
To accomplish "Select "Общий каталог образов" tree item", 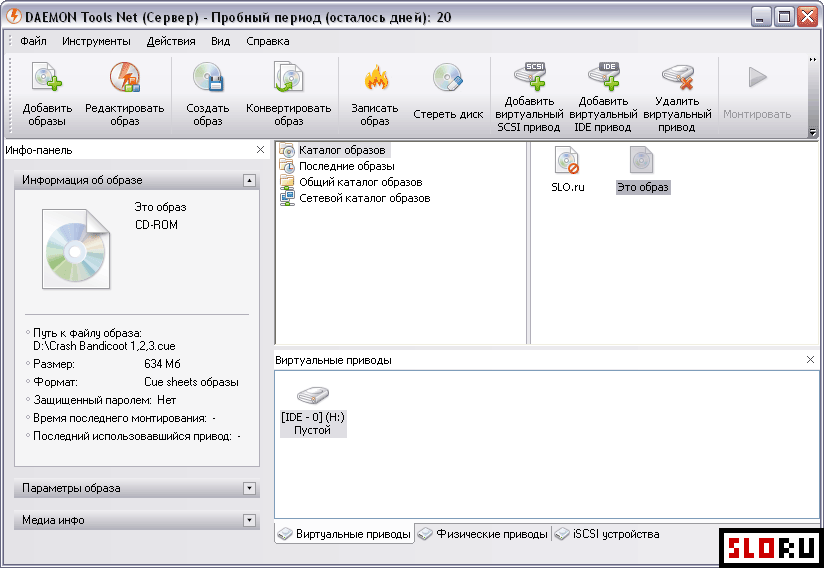I will (x=351, y=182).
